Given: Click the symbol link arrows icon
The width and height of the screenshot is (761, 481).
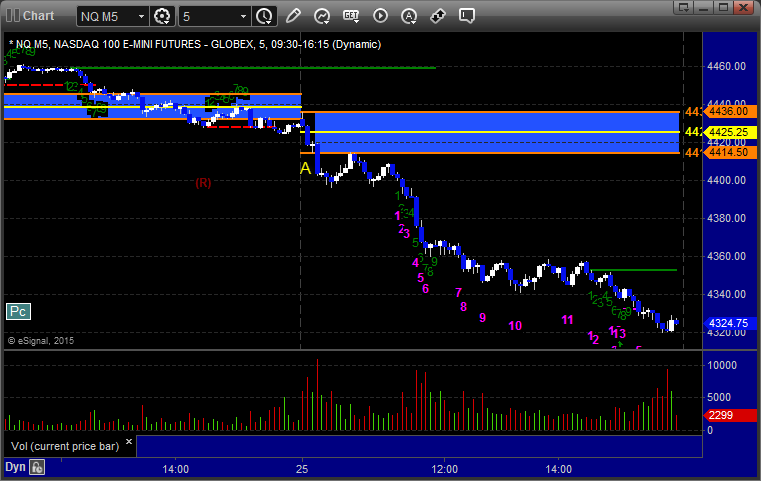Looking at the screenshot, I should pos(438,16).
